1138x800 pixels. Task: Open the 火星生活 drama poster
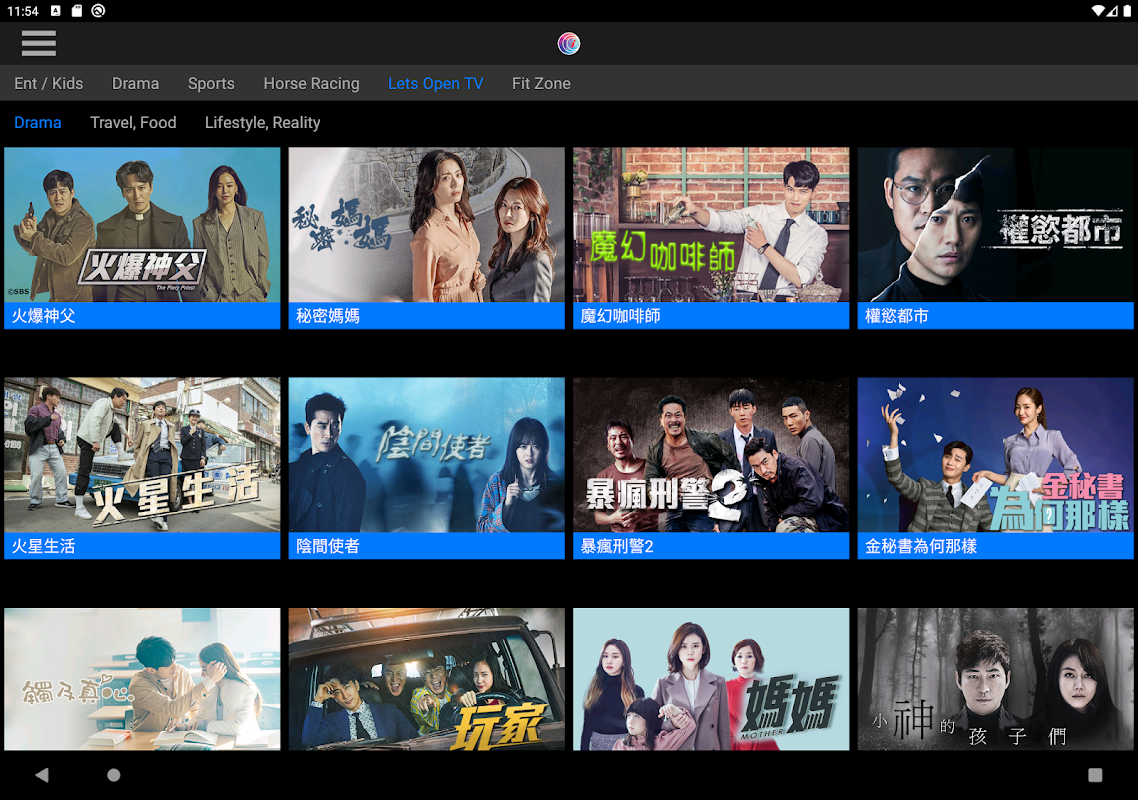(142, 455)
